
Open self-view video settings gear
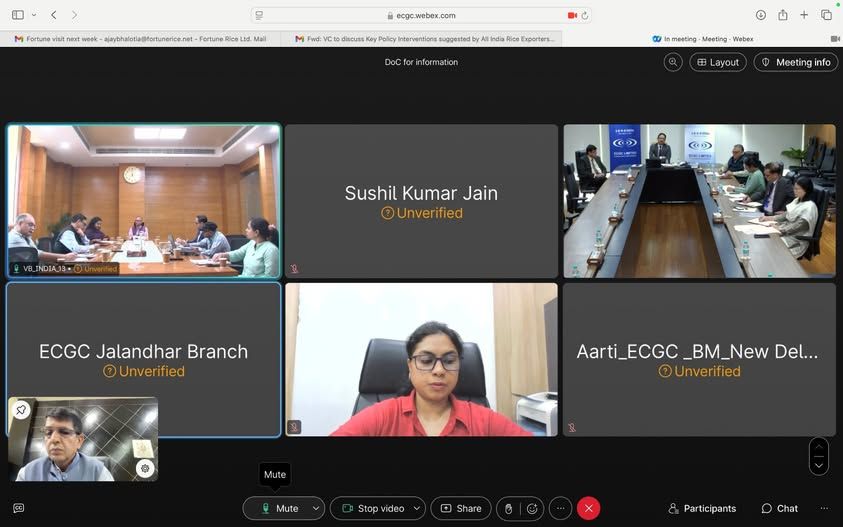[x=145, y=468]
